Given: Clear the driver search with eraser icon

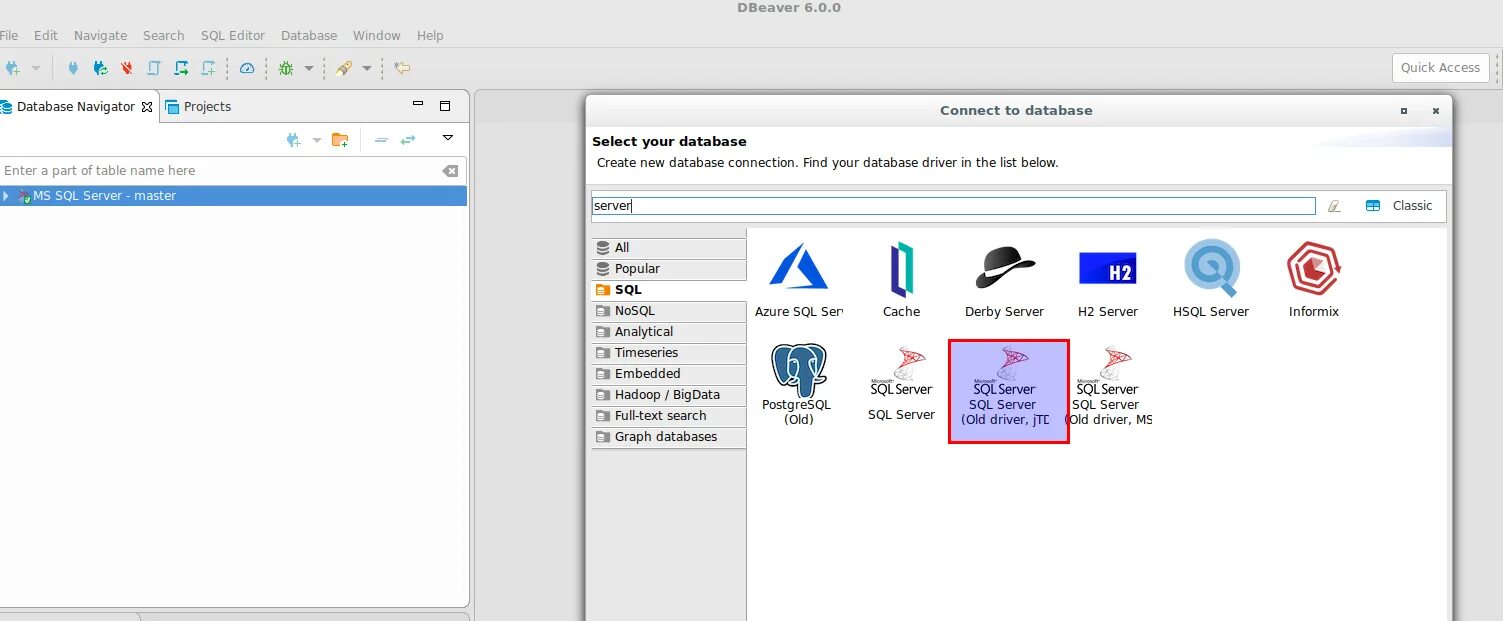Looking at the screenshot, I should pos(1334,206).
